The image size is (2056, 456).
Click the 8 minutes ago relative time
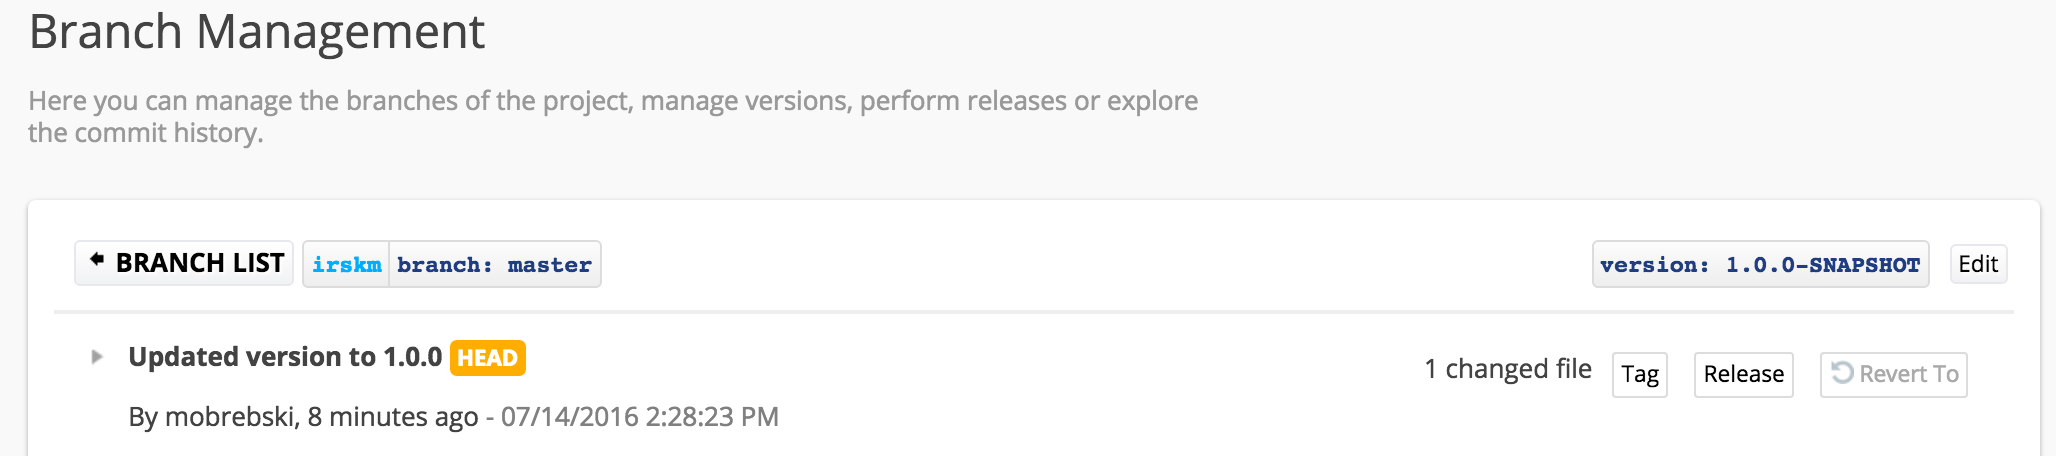[x=393, y=417]
